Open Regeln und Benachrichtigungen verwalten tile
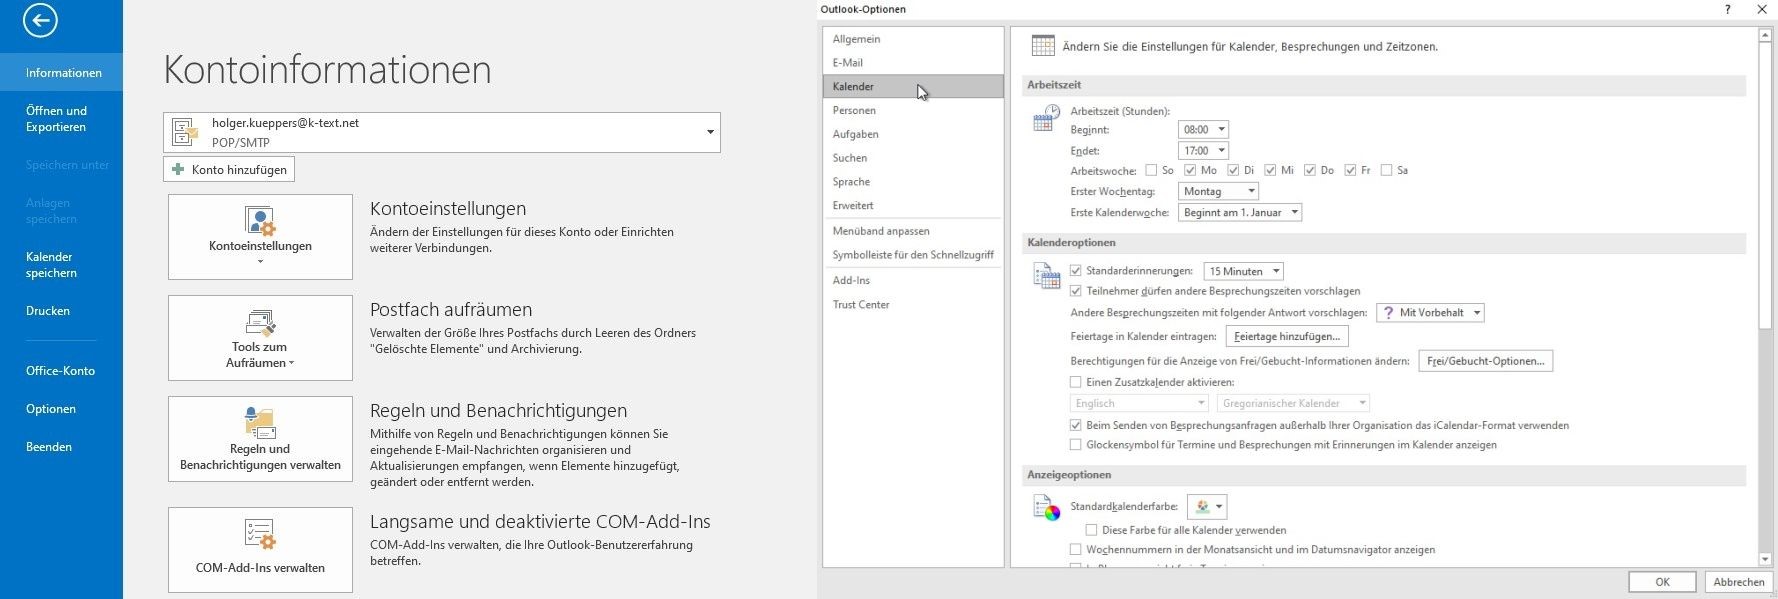This screenshot has width=1778, height=599. (260, 439)
